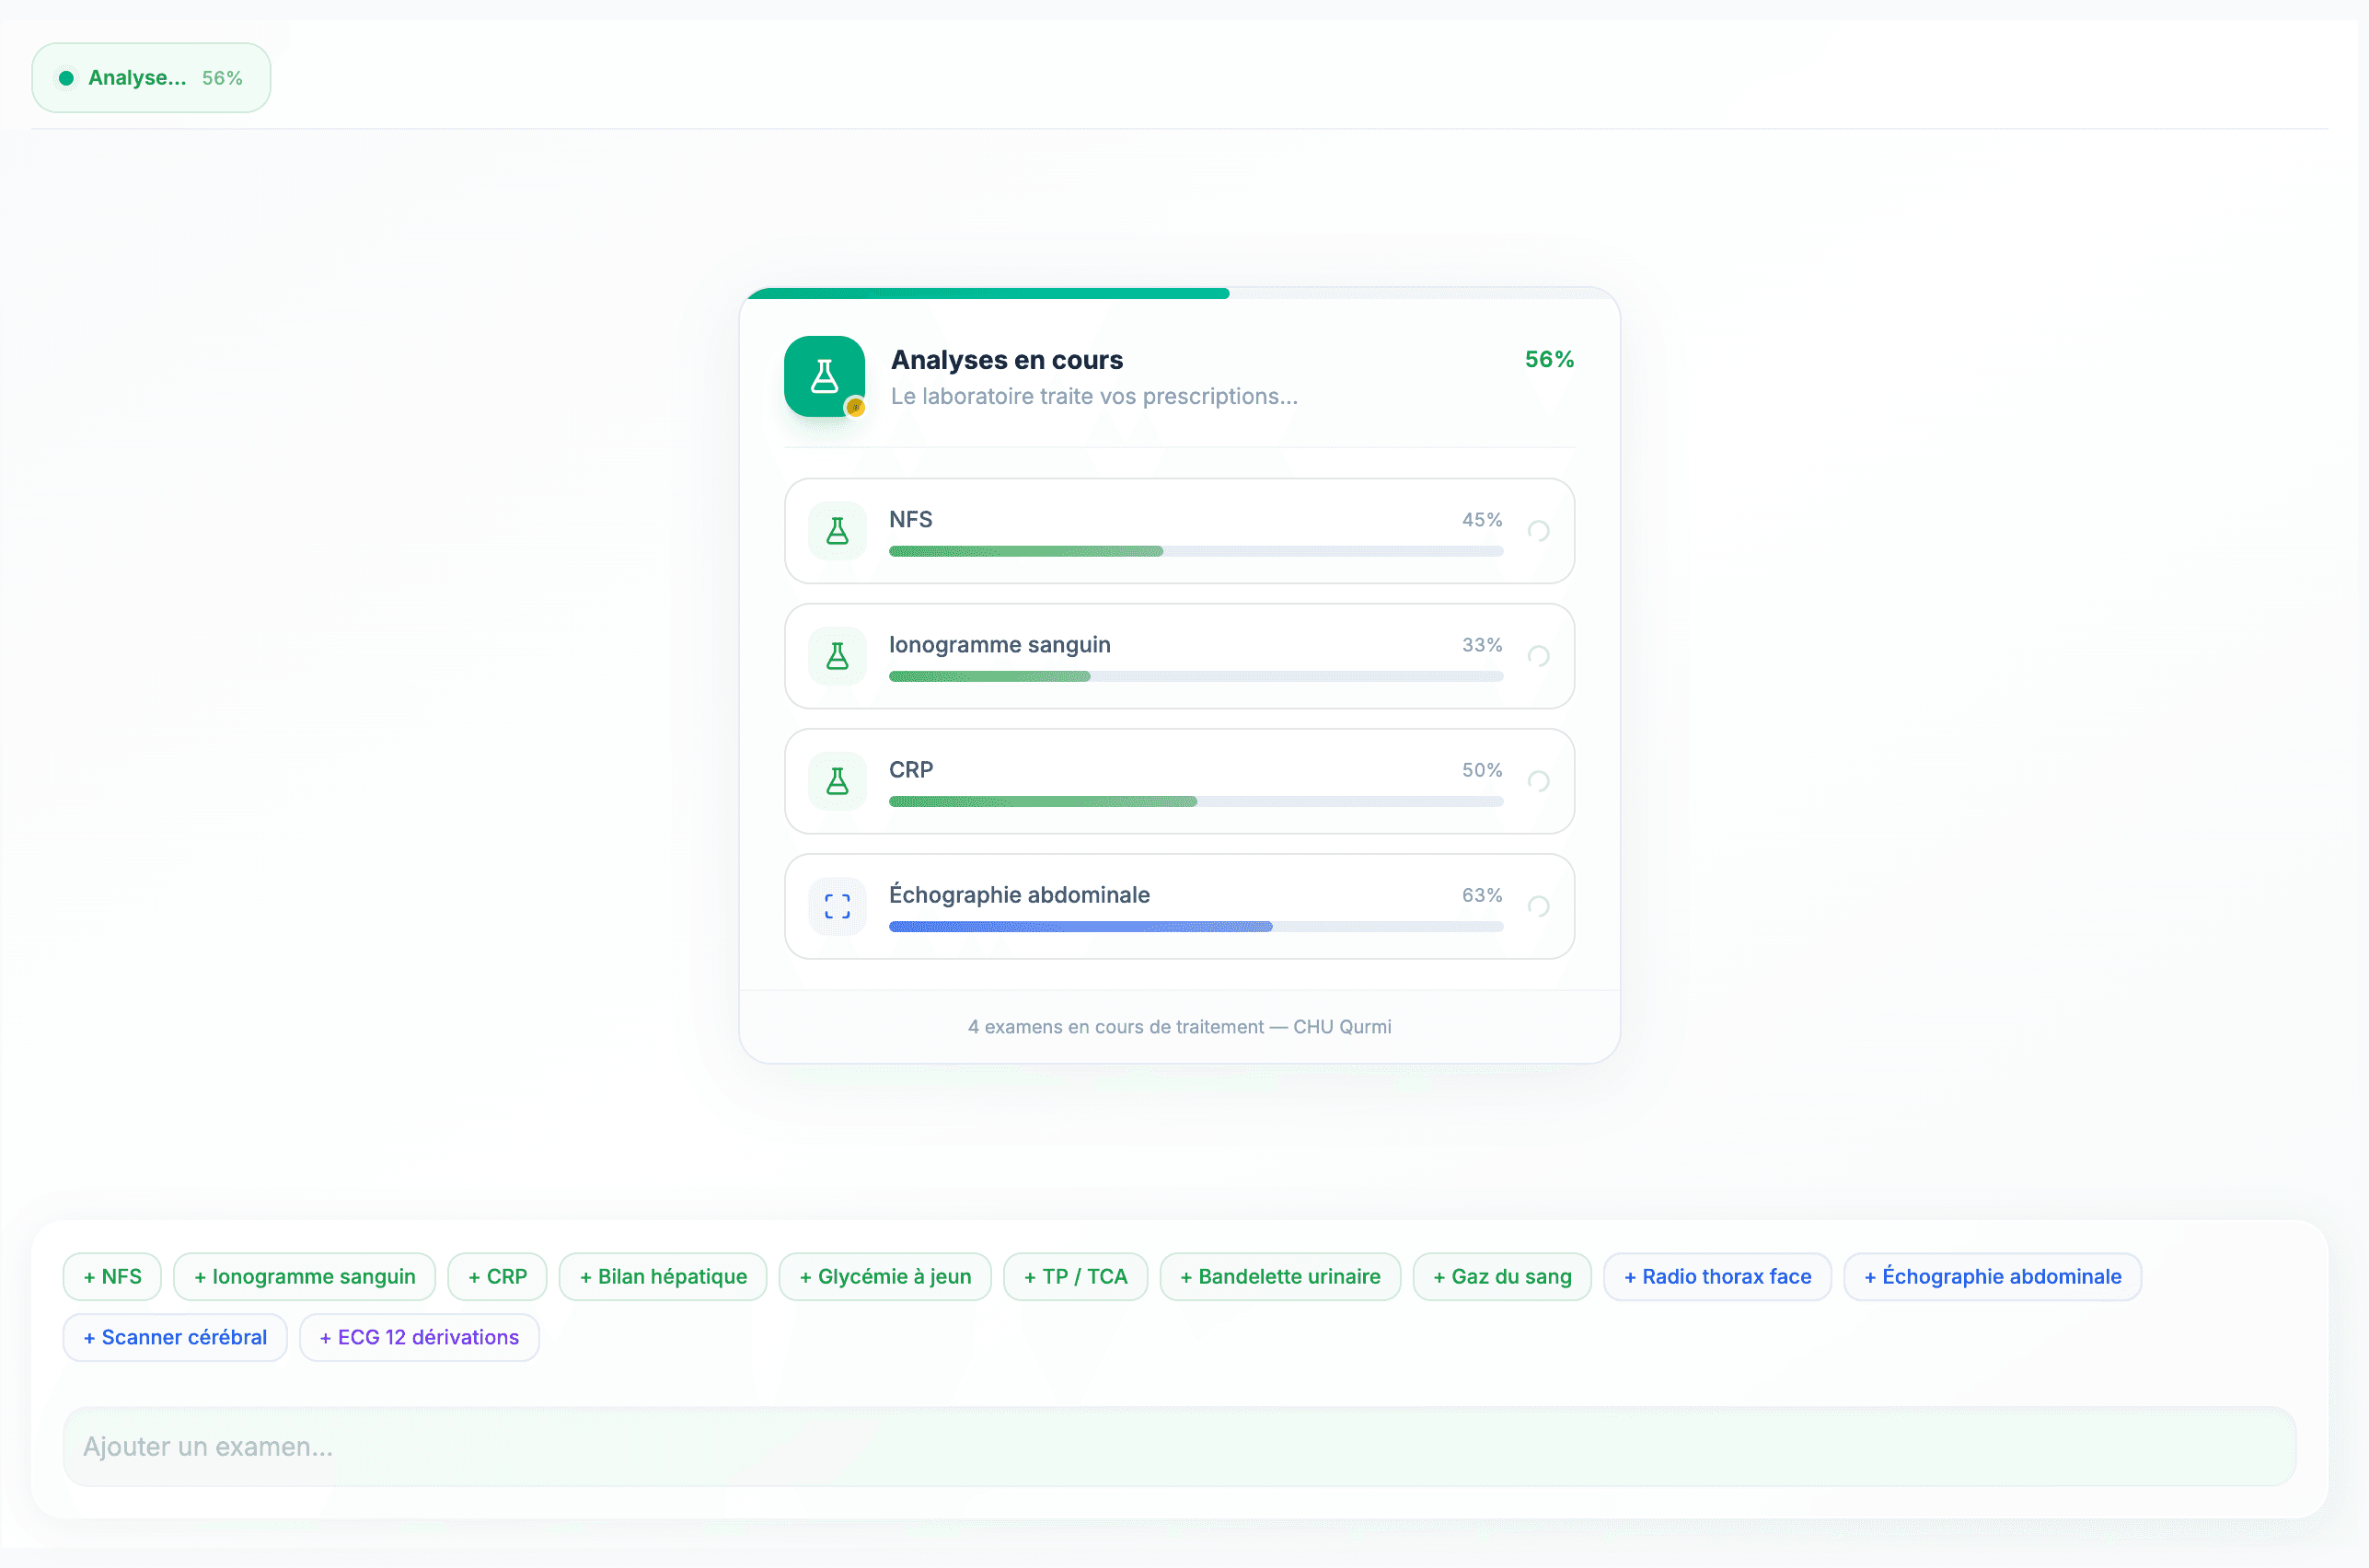Add Radio thorax face imaging
The image size is (2369, 1568).
click(1716, 1276)
